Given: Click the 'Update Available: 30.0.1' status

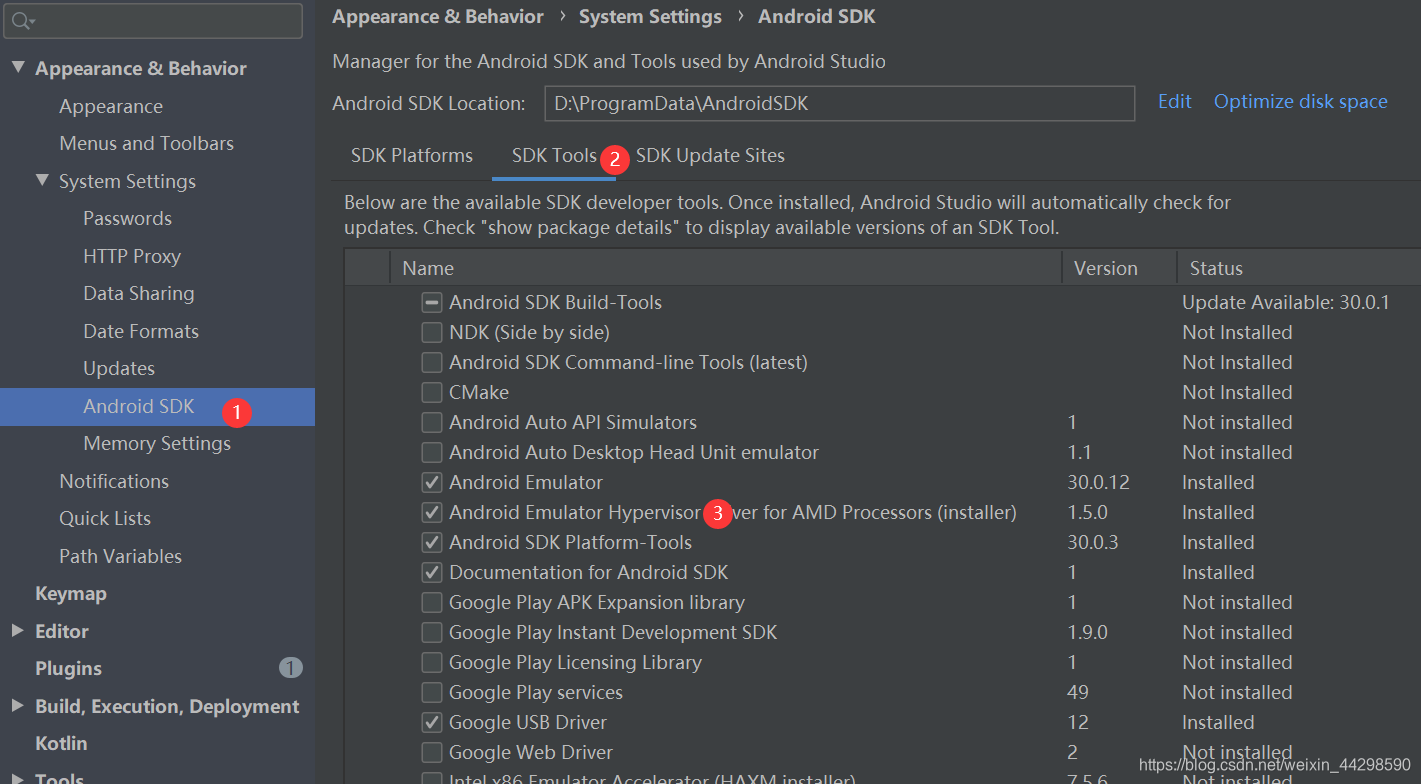Looking at the screenshot, I should click(x=1286, y=302).
